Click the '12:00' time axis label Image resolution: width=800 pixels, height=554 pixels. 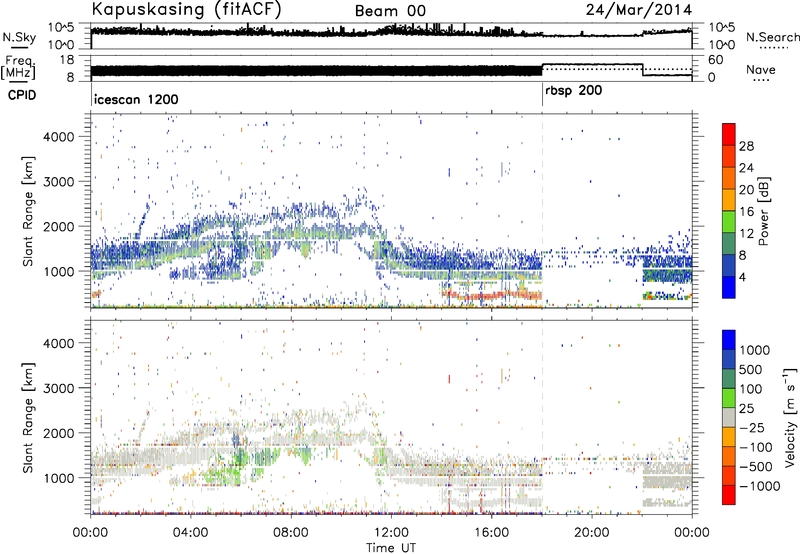point(391,533)
